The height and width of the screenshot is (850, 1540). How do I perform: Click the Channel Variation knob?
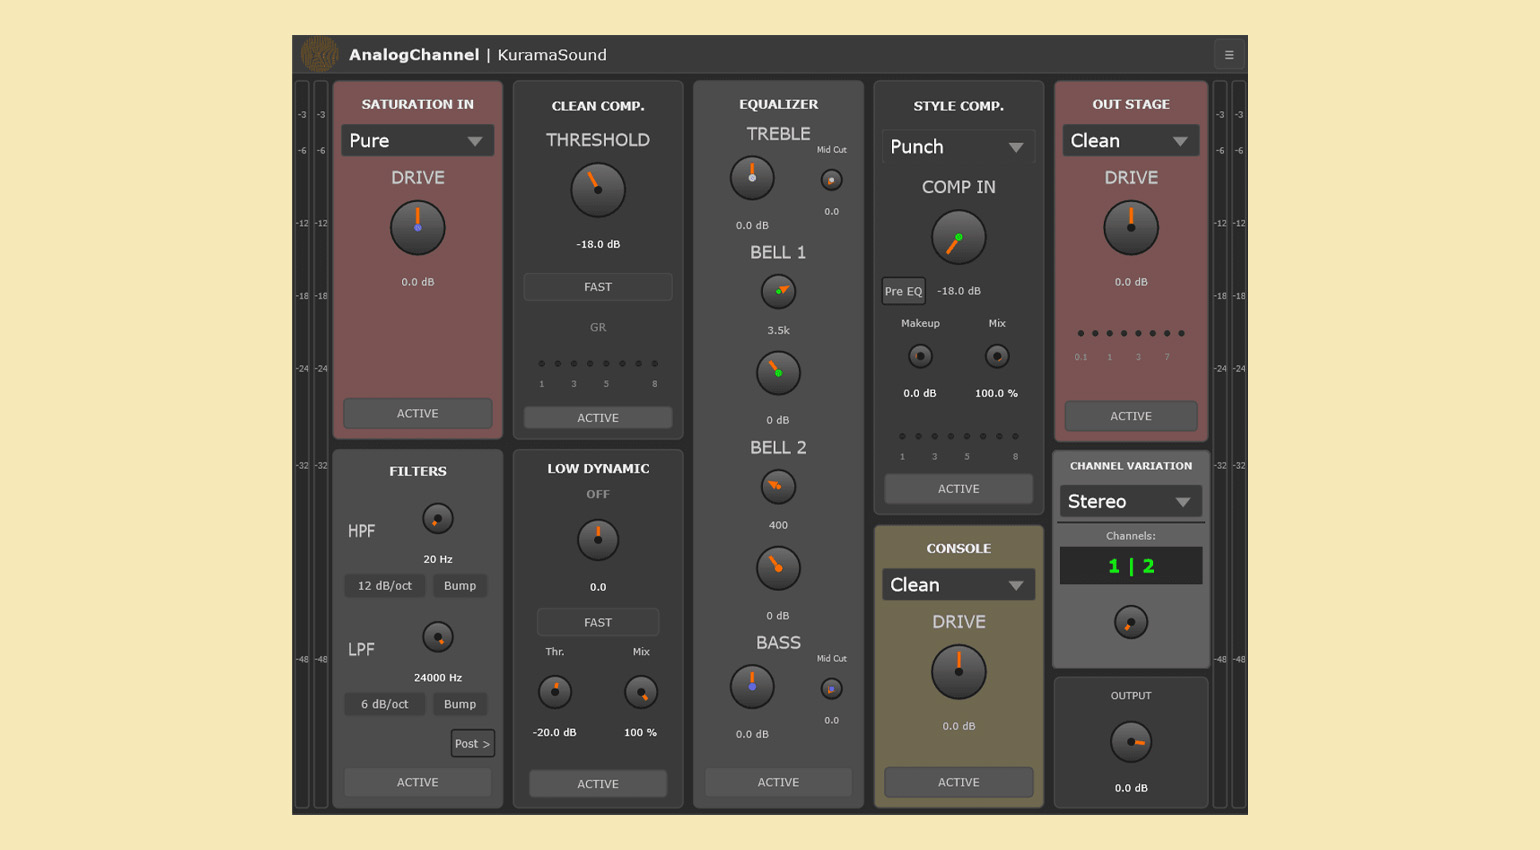coord(1131,622)
